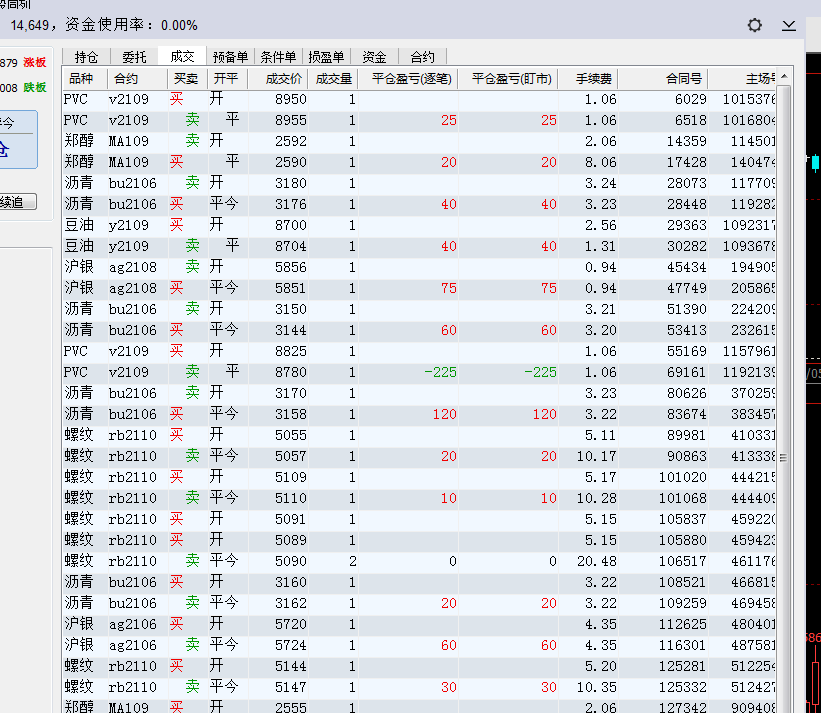Image resolution: width=821 pixels, height=713 pixels.
Task: Click fee value 10.28
Action: [x=596, y=498]
